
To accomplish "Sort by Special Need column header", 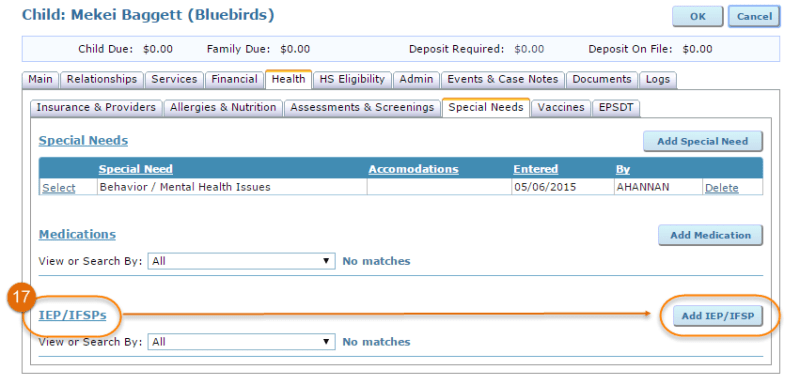I will 136,169.
